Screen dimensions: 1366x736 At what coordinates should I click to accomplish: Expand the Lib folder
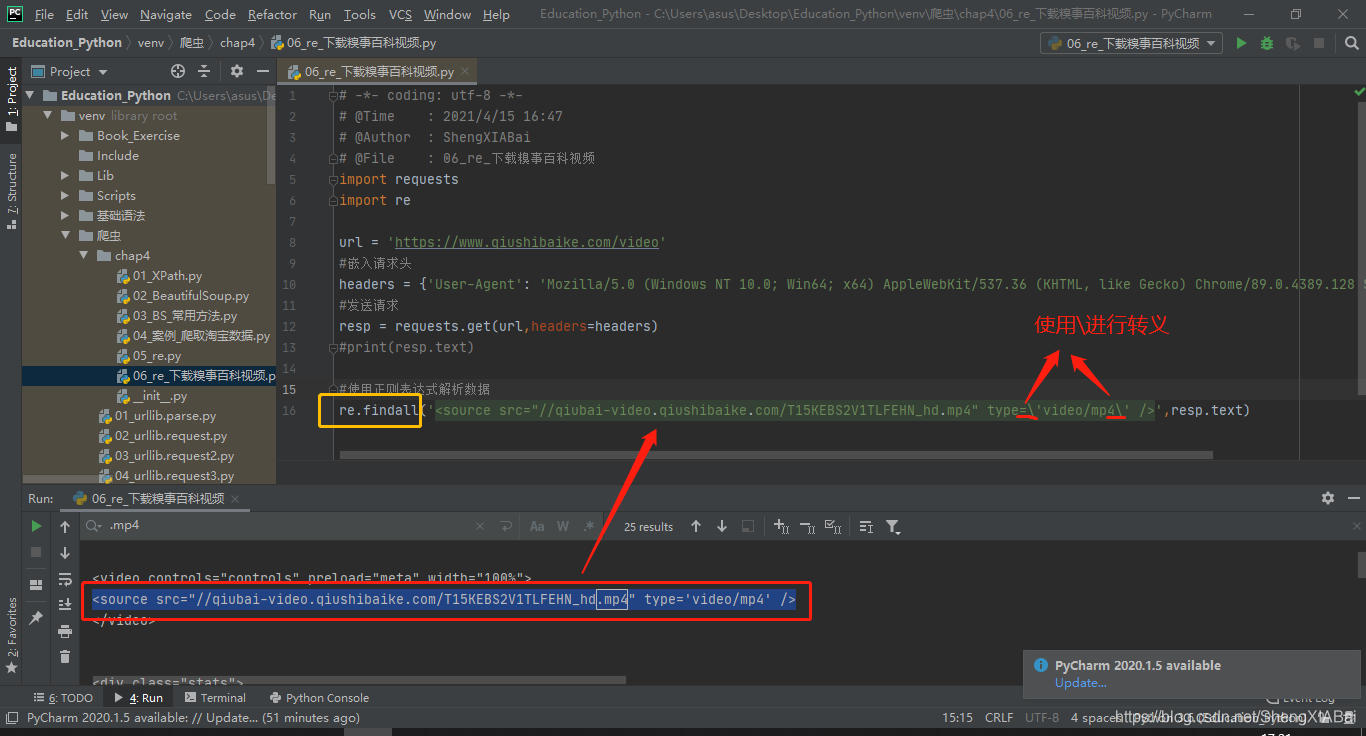(x=66, y=175)
